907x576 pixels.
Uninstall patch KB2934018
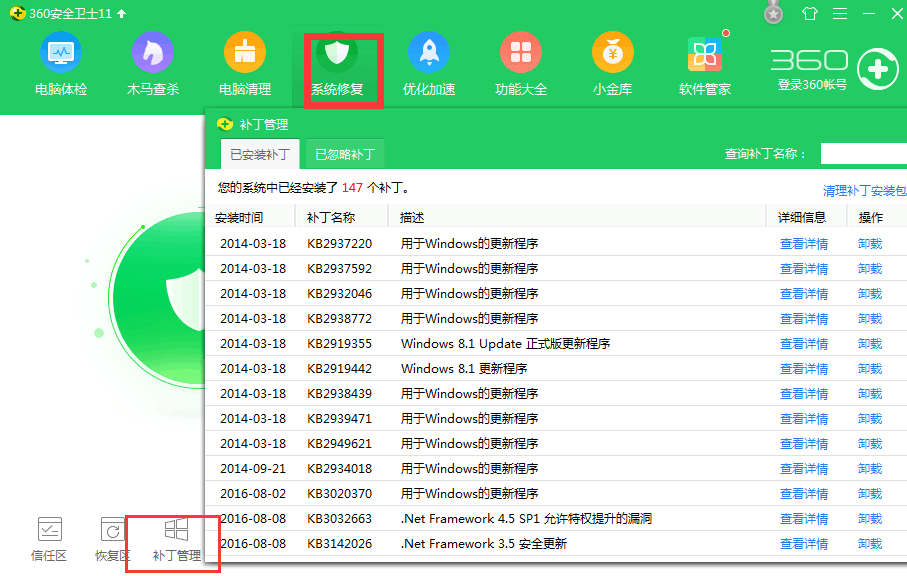tap(870, 468)
